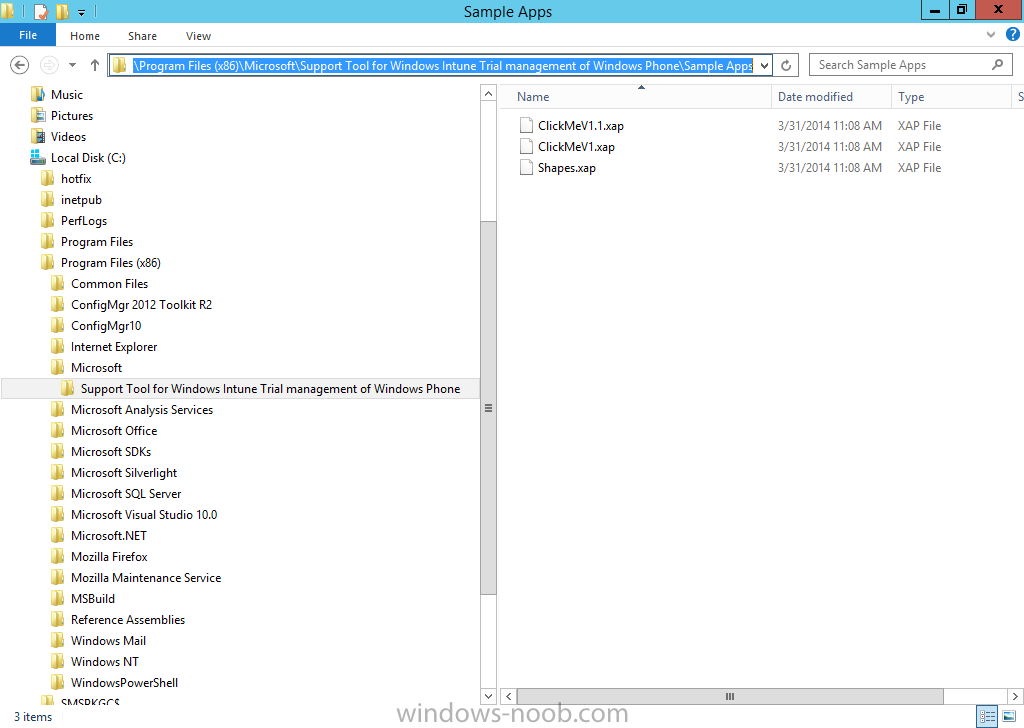Viewport: 1024px width, 728px height.
Task: Click the Shapes.xap file name
Action: 566,168
